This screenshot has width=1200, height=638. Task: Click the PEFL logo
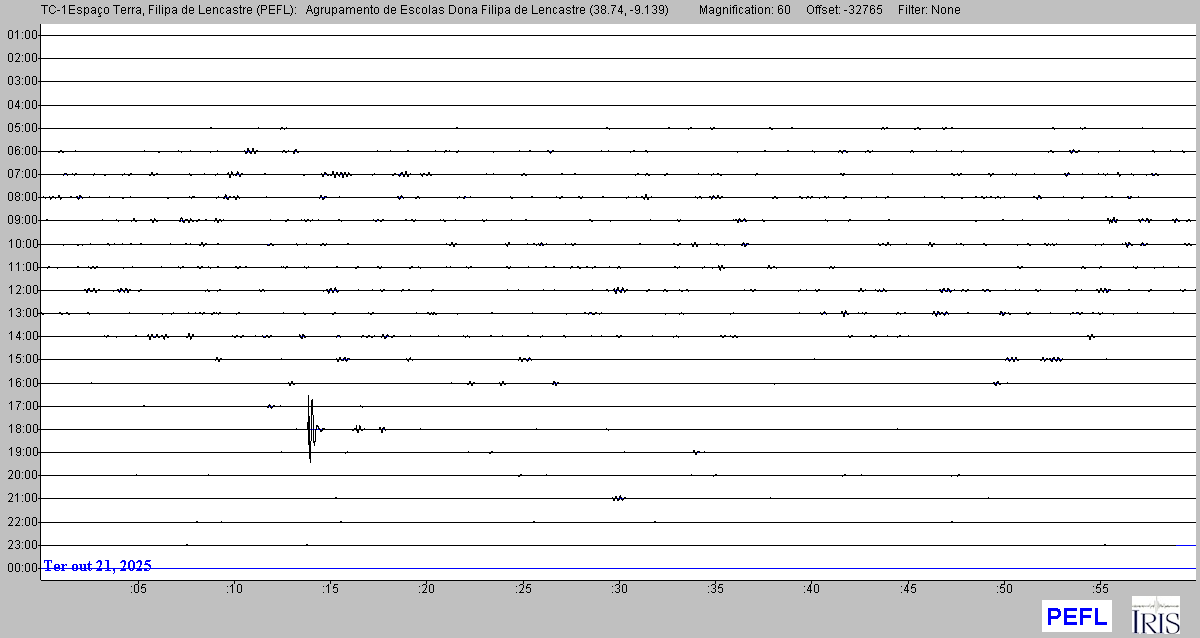1077,616
